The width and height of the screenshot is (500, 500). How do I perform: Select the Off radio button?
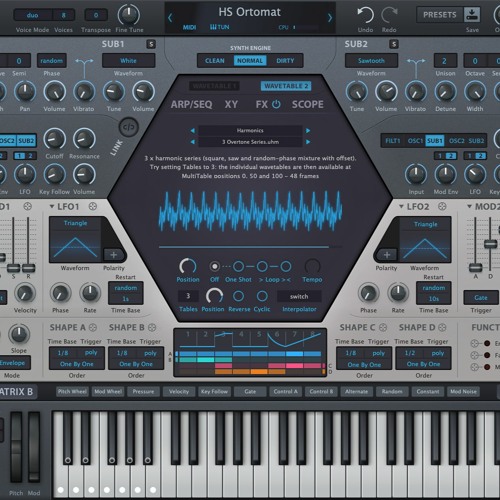(214, 266)
